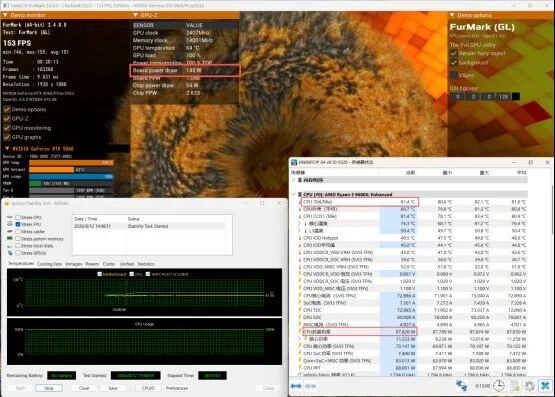Click thermometer icon beside CPU CCD1 (Tdie)

[x=300, y=216]
